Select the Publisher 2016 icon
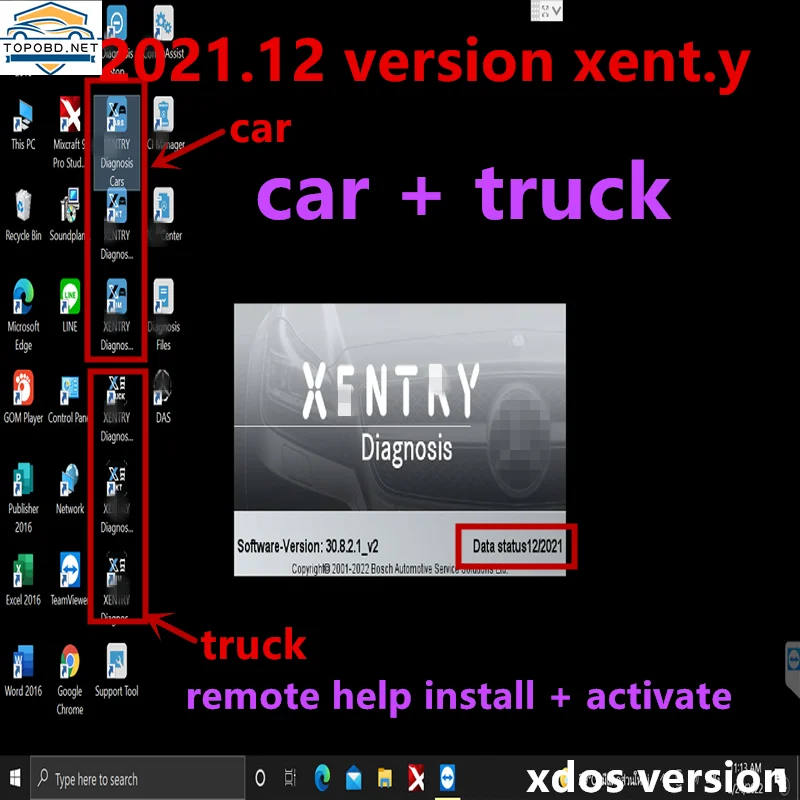 pyautogui.click(x=23, y=497)
